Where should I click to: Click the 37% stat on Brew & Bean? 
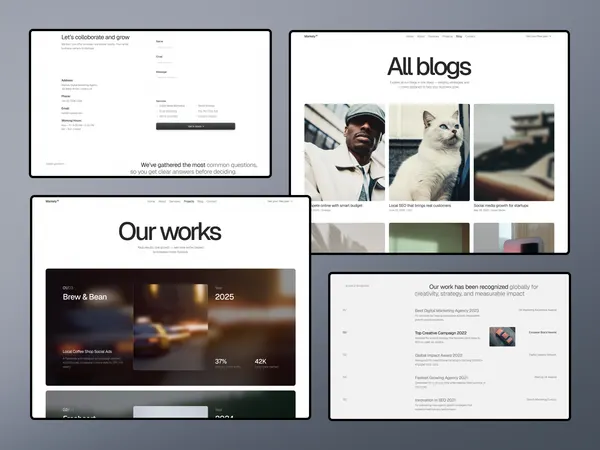221,361
